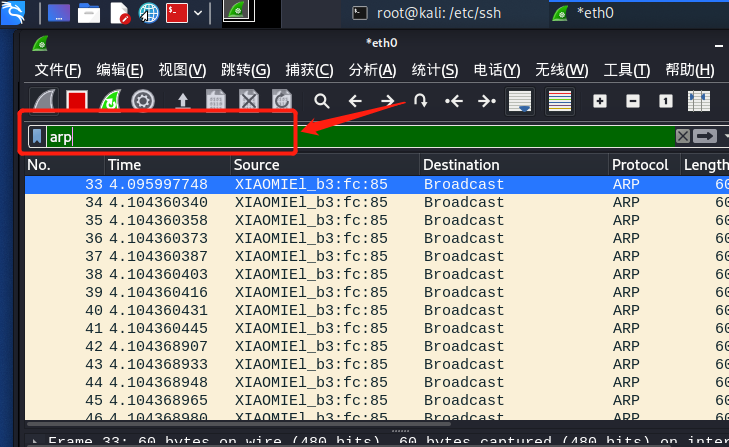Jump to the first packet icon
729x447 pixels.
[453, 101]
